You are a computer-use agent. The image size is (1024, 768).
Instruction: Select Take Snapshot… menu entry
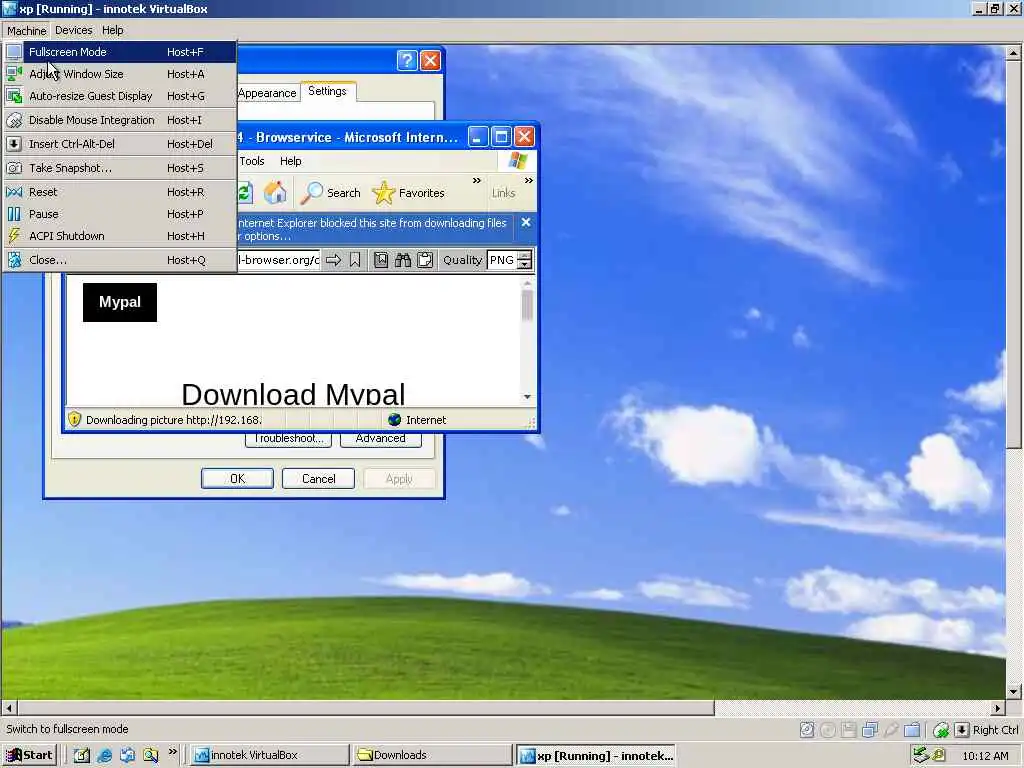119,168
